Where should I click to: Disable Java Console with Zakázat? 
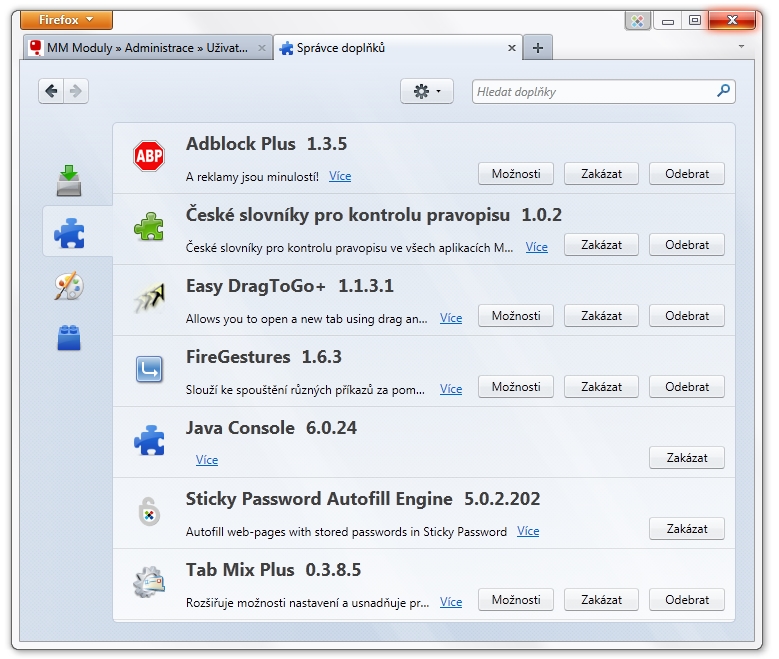[x=687, y=458]
